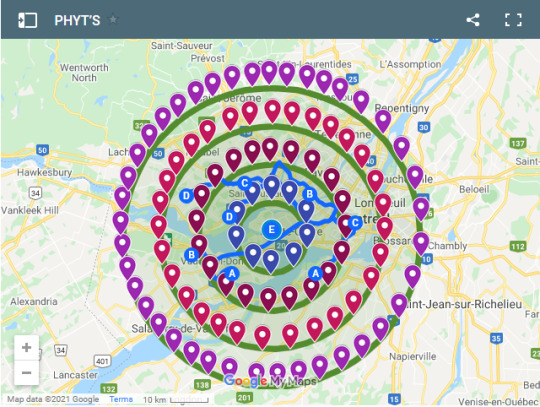This screenshot has height=407, width=540.
Task: Click the center E marker
Action: pyautogui.click(x=271, y=229)
